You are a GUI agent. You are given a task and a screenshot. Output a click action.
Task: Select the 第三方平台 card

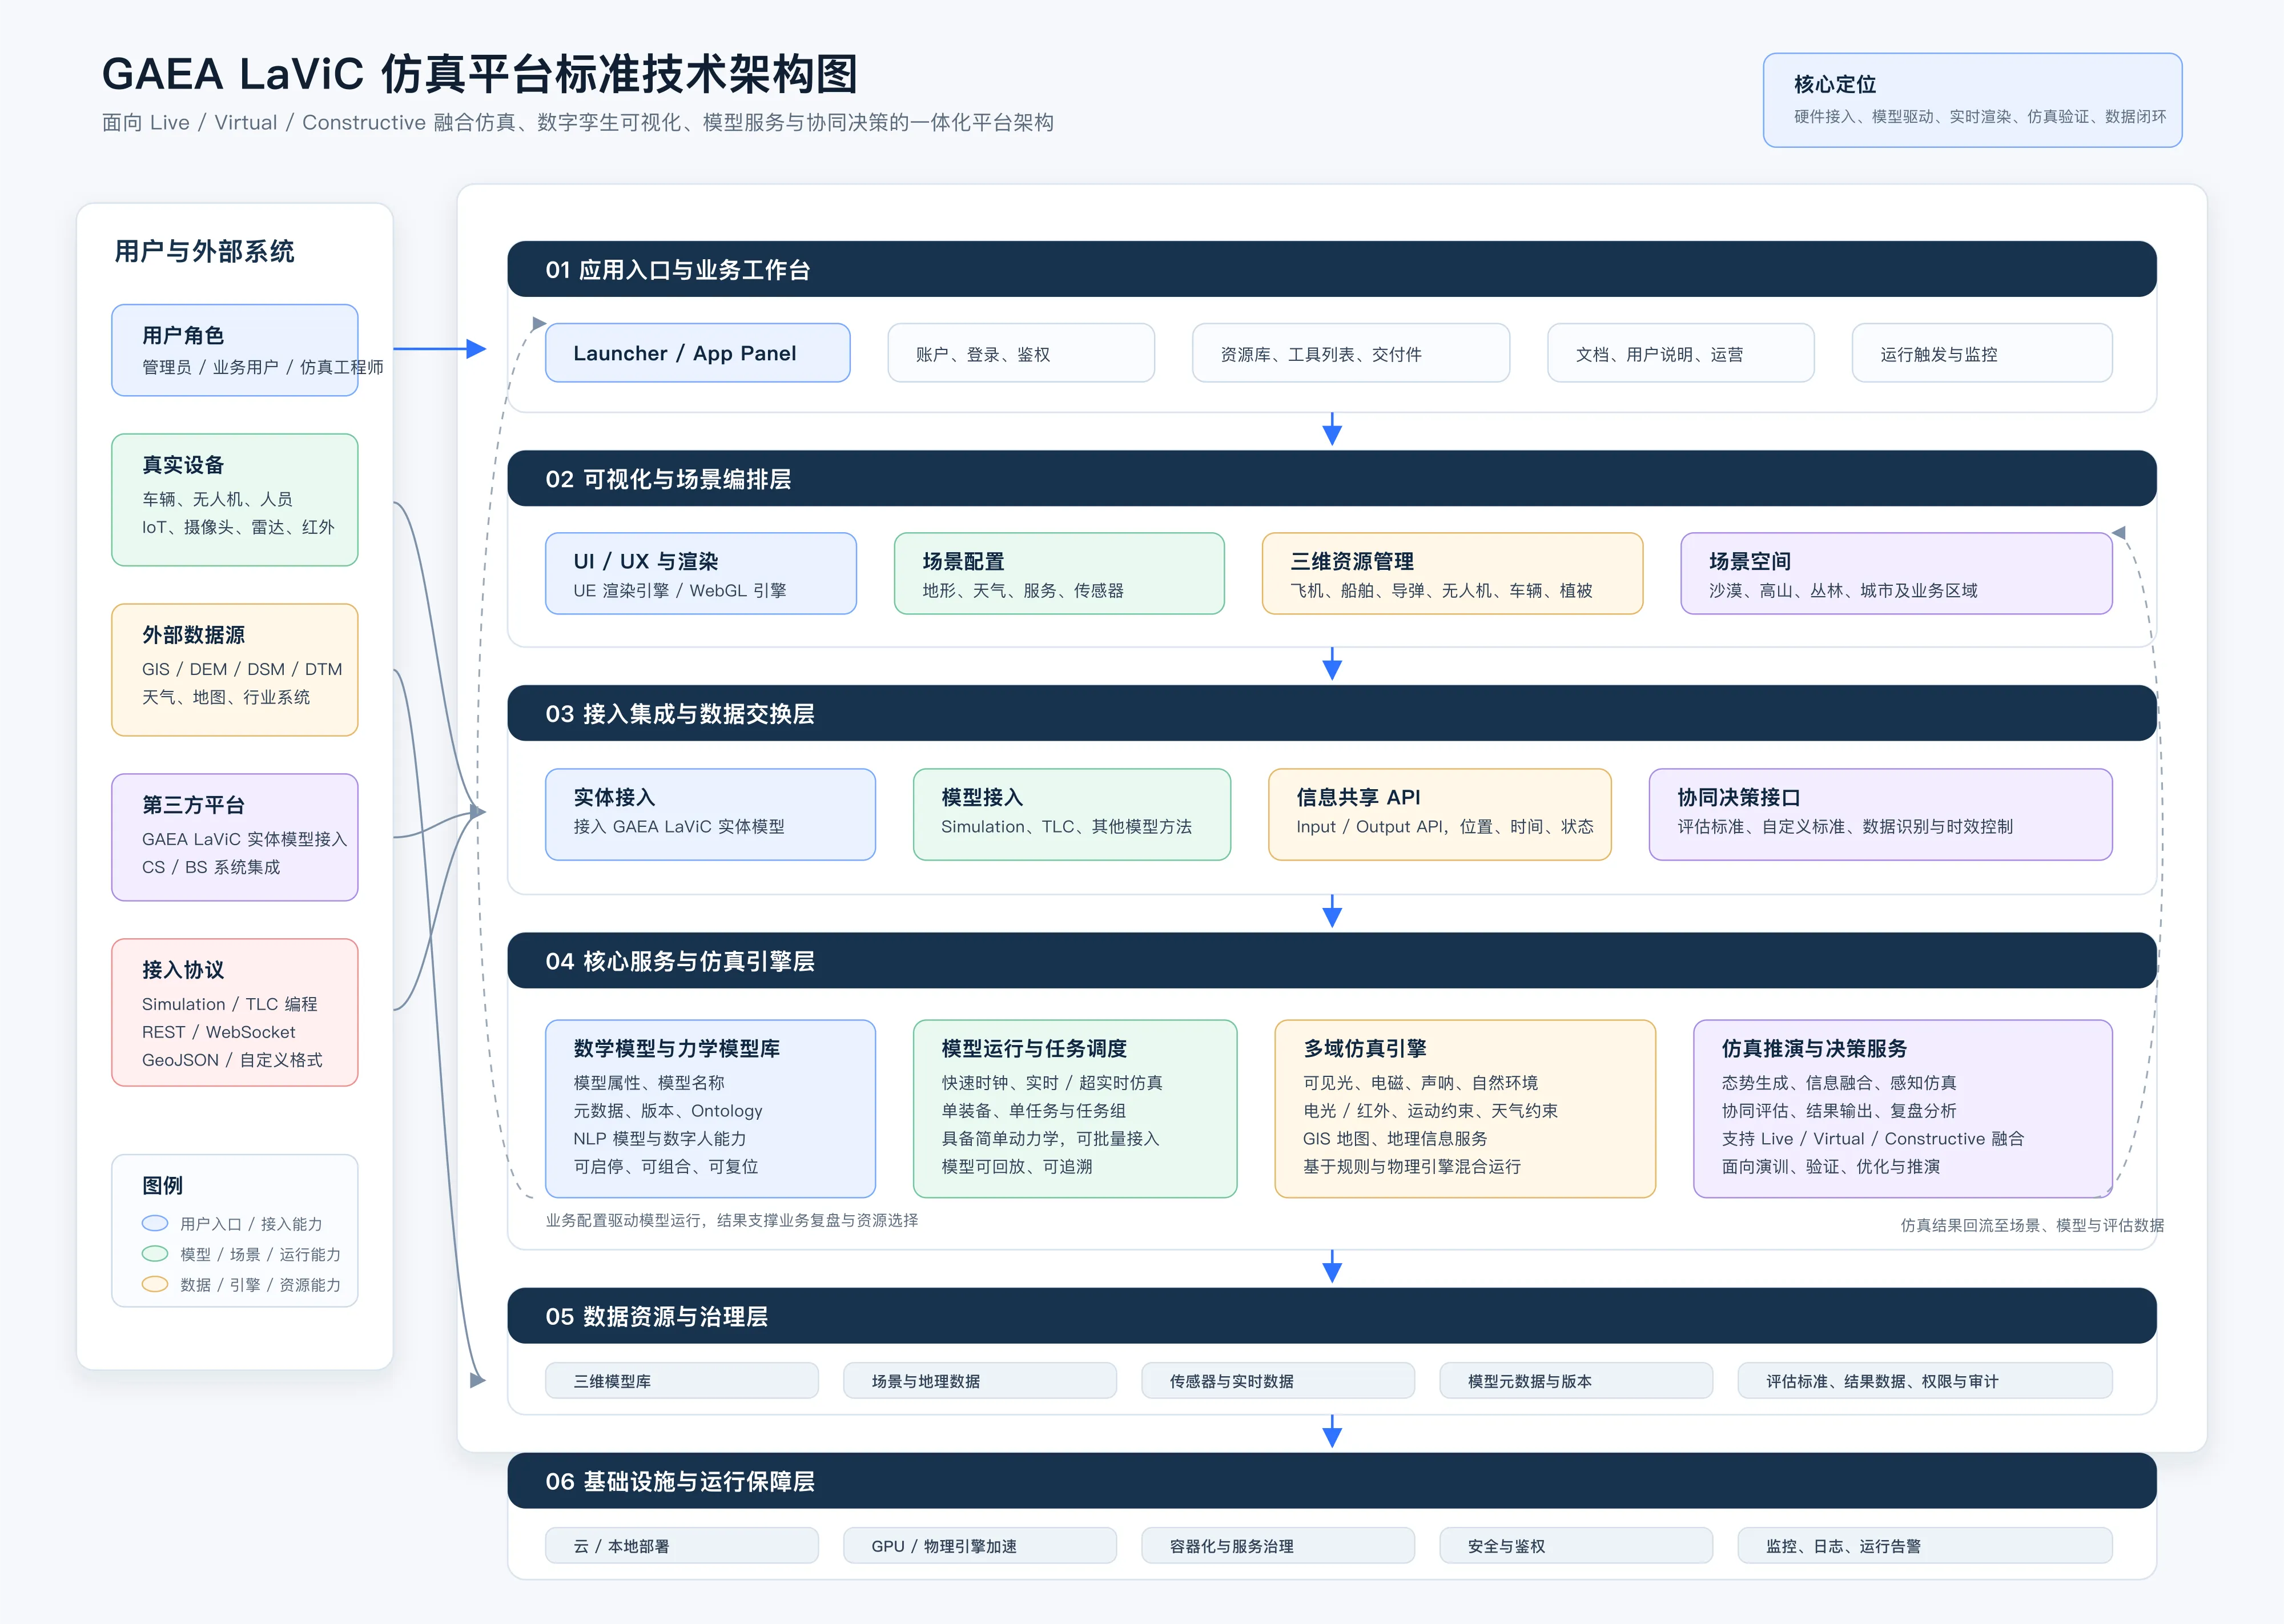235,837
